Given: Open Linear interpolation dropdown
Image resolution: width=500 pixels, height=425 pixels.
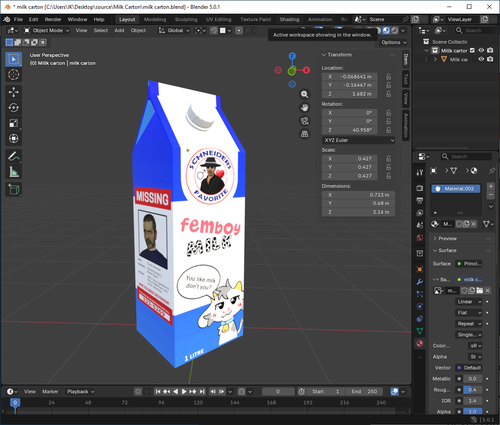Looking at the screenshot, I should (469, 302).
